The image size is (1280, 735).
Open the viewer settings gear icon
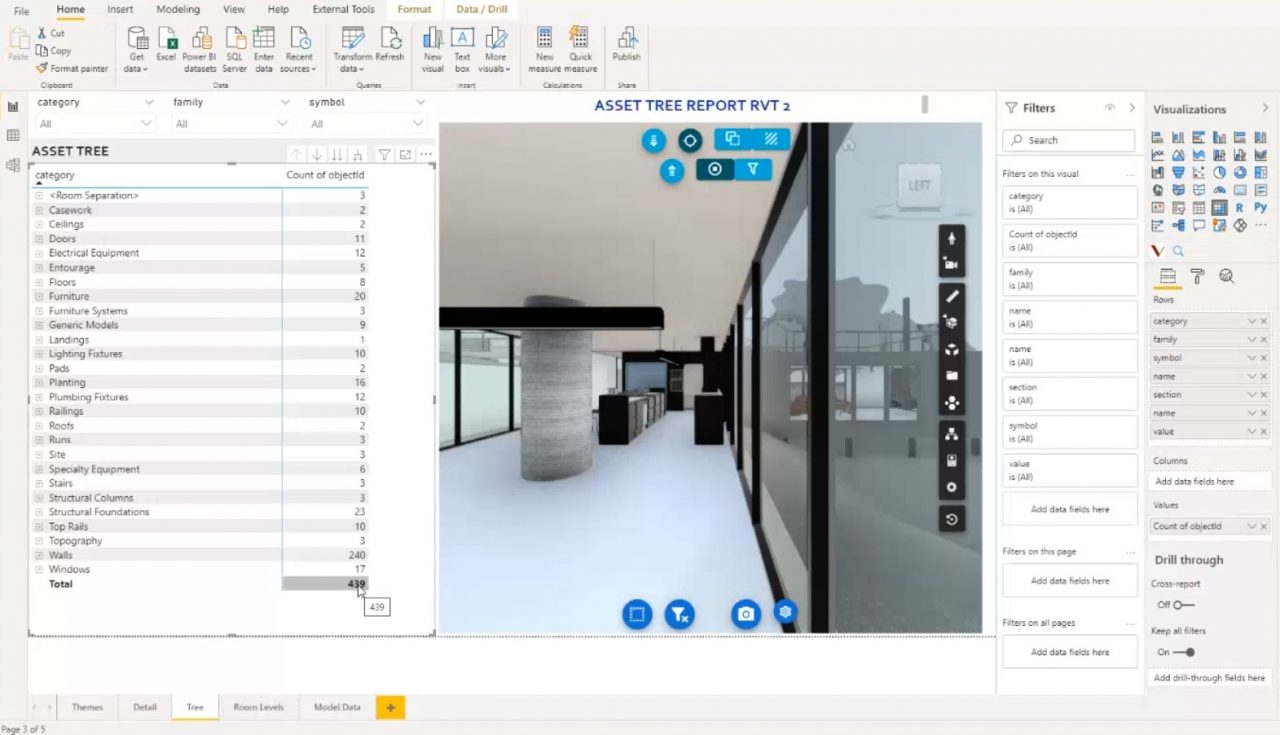pos(951,487)
